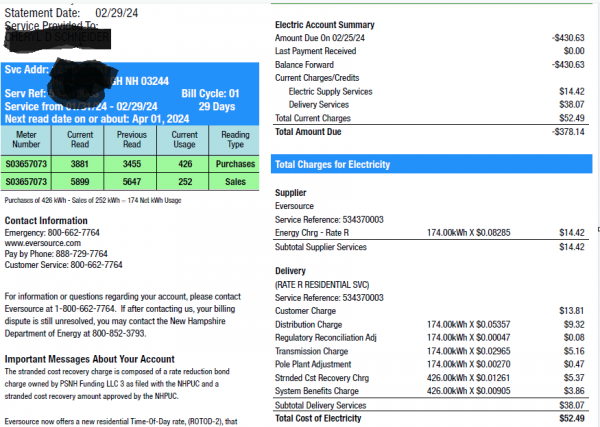Click the Customer Charge amount $13.81

pos(572,311)
